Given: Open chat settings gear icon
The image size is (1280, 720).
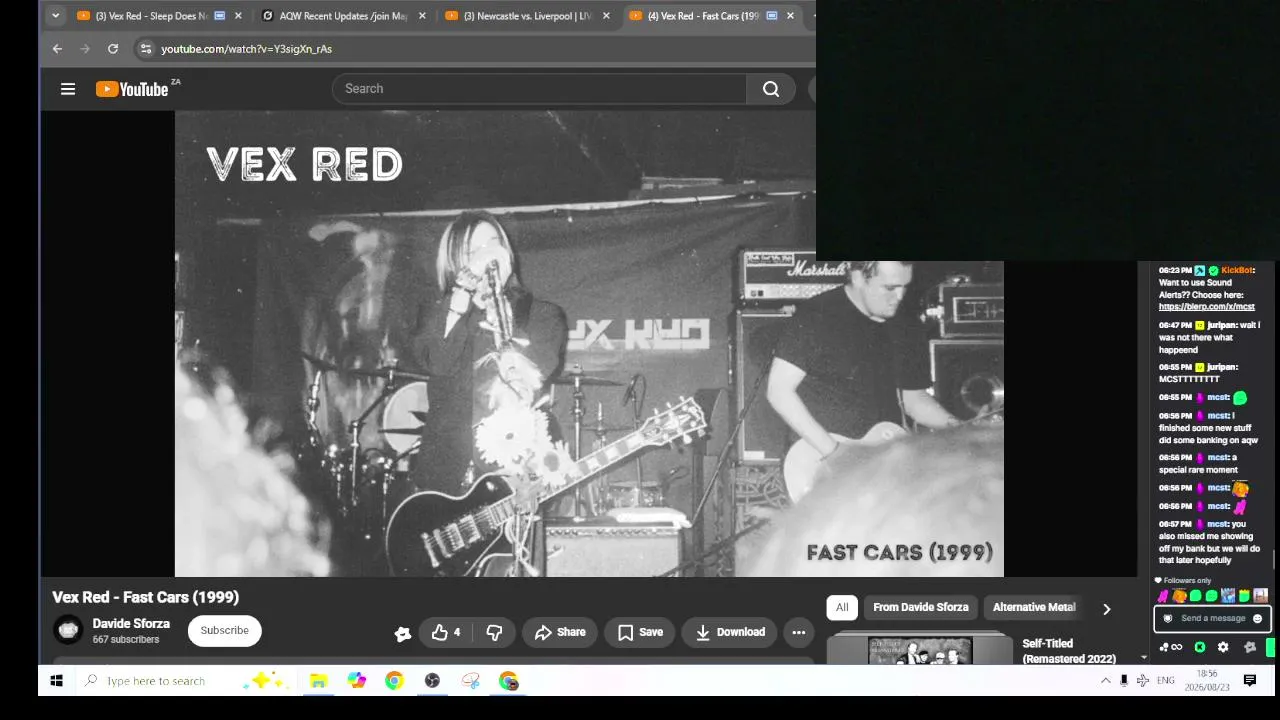Looking at the screenshot, I should [x=1223, y=647].
